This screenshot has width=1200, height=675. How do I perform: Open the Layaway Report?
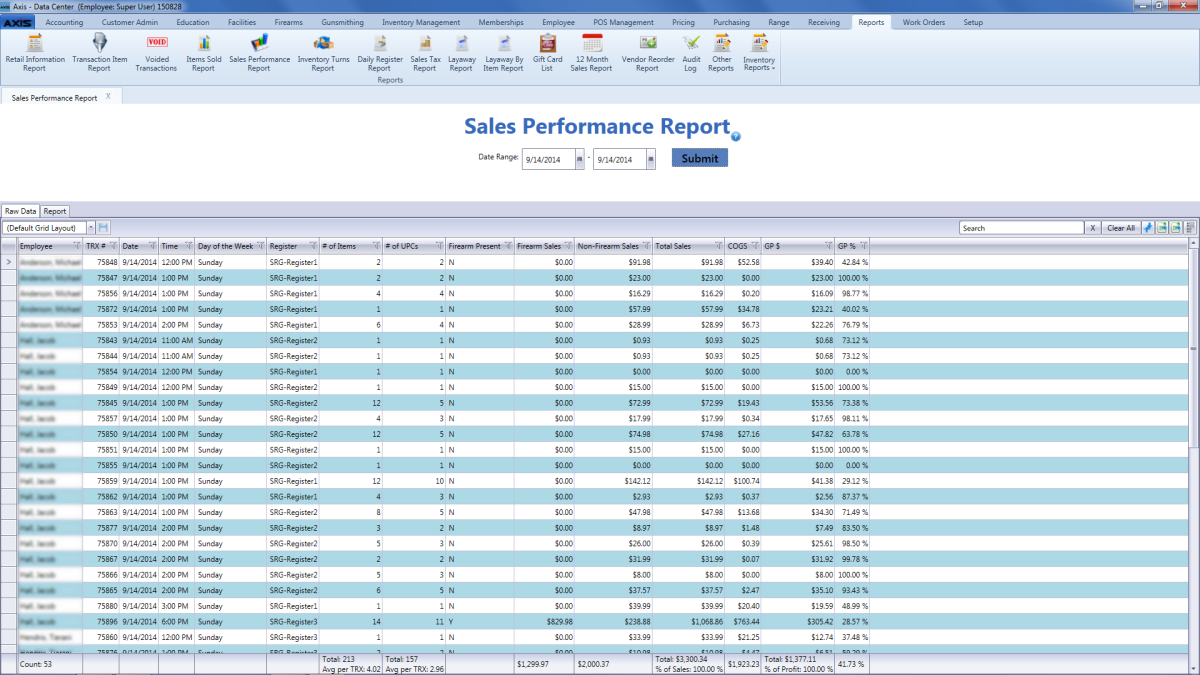point(461,52)
